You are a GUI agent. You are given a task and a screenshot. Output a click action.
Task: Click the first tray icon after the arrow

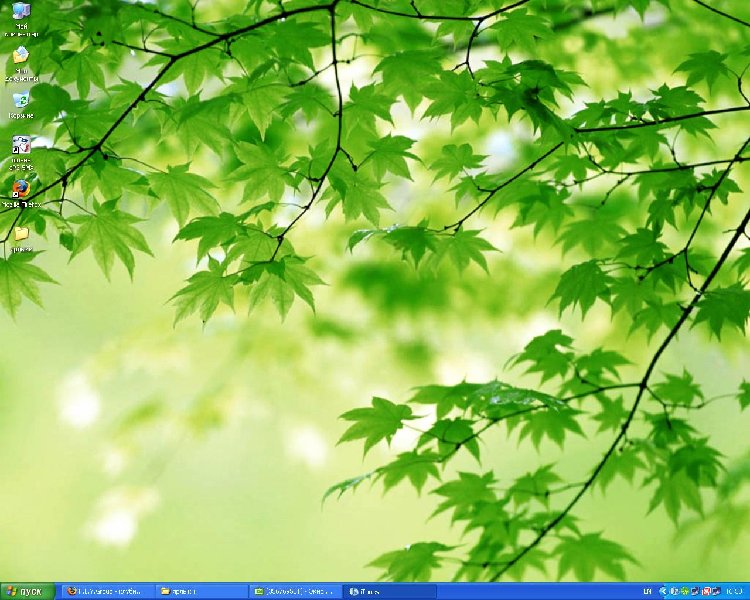[x=675, y=591]
